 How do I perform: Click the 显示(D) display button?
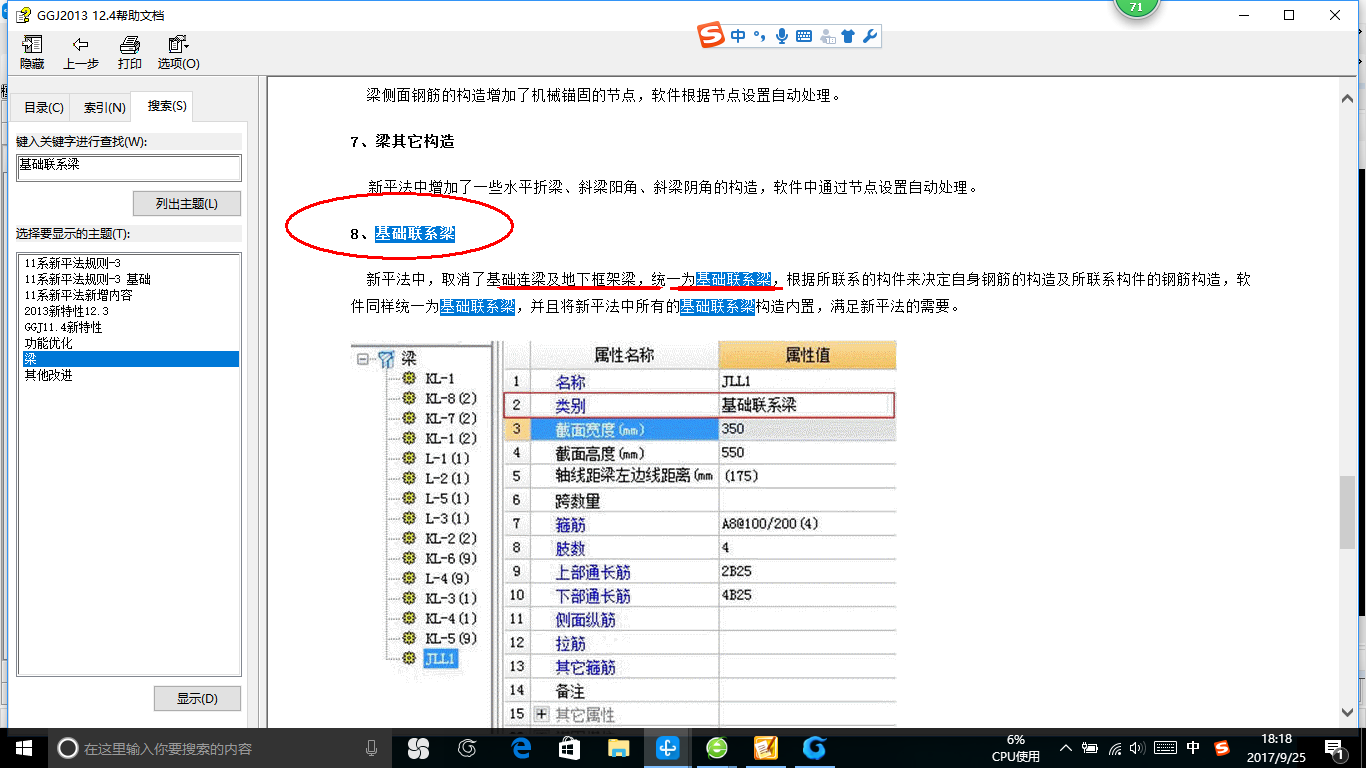point(197,698)
